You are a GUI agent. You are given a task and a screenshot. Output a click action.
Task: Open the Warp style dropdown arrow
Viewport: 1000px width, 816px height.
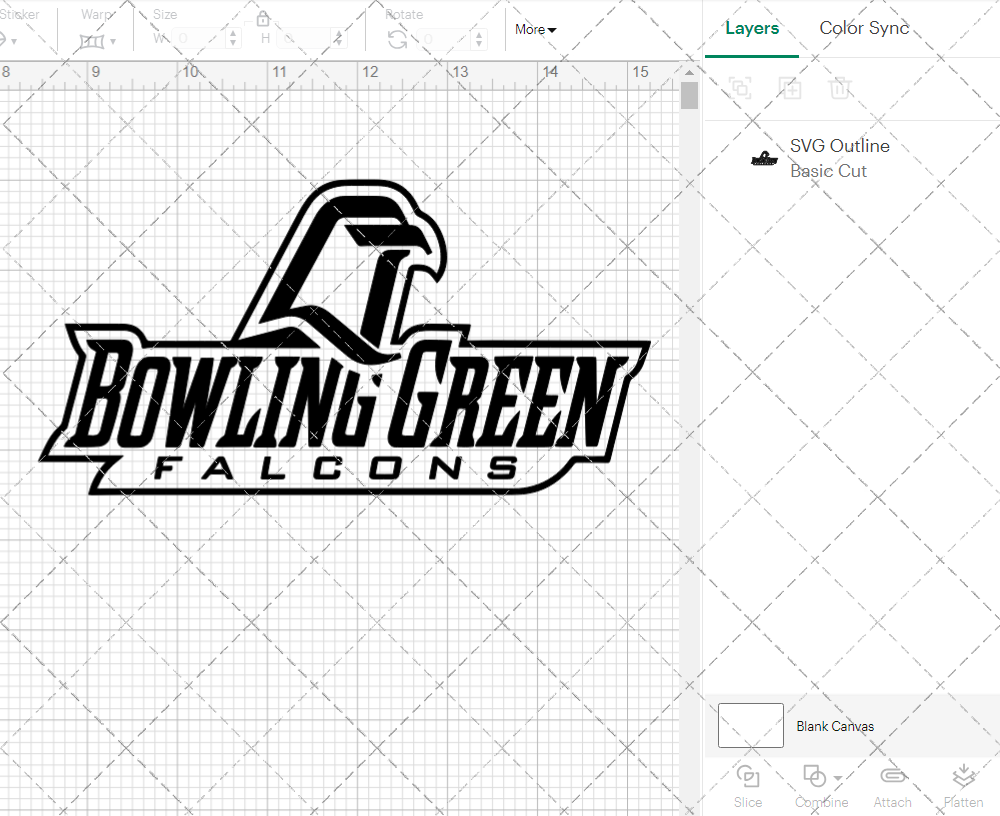point(113,41)
